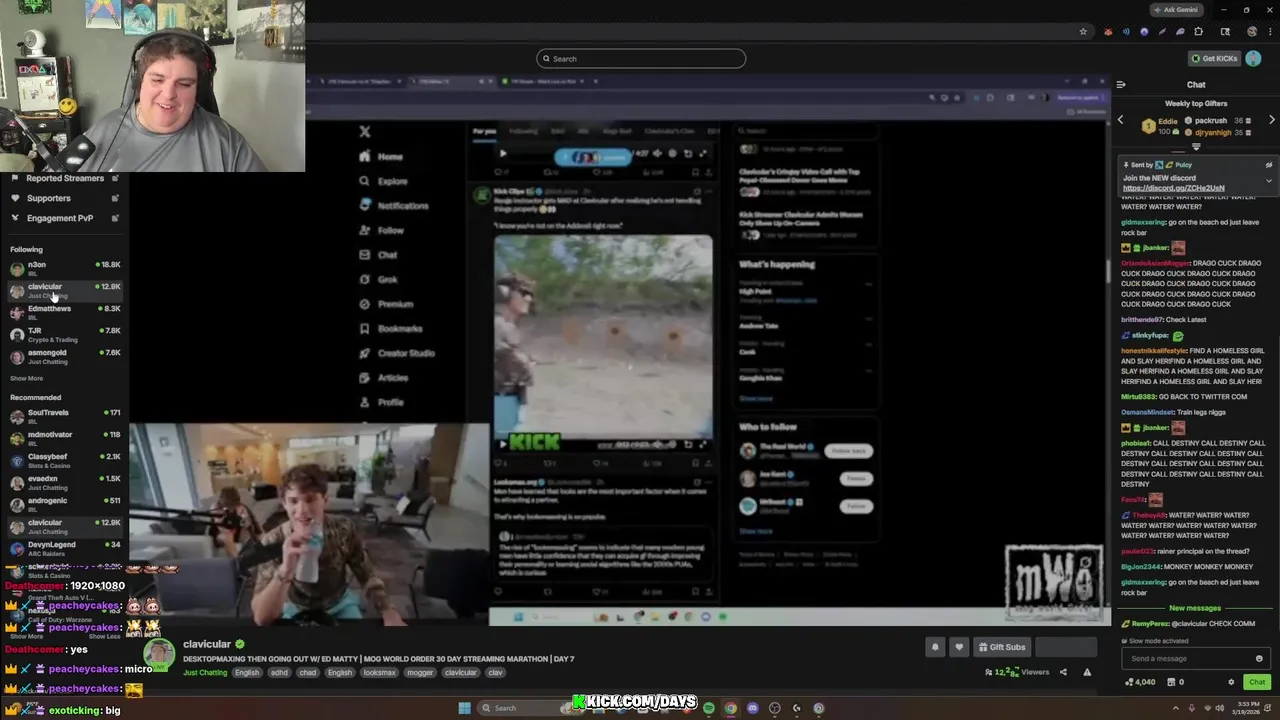The height and width of the screenshot is (720, 1280).
Task: Open the discord.gg link in pinned message
Action: tap(1173, 188)
